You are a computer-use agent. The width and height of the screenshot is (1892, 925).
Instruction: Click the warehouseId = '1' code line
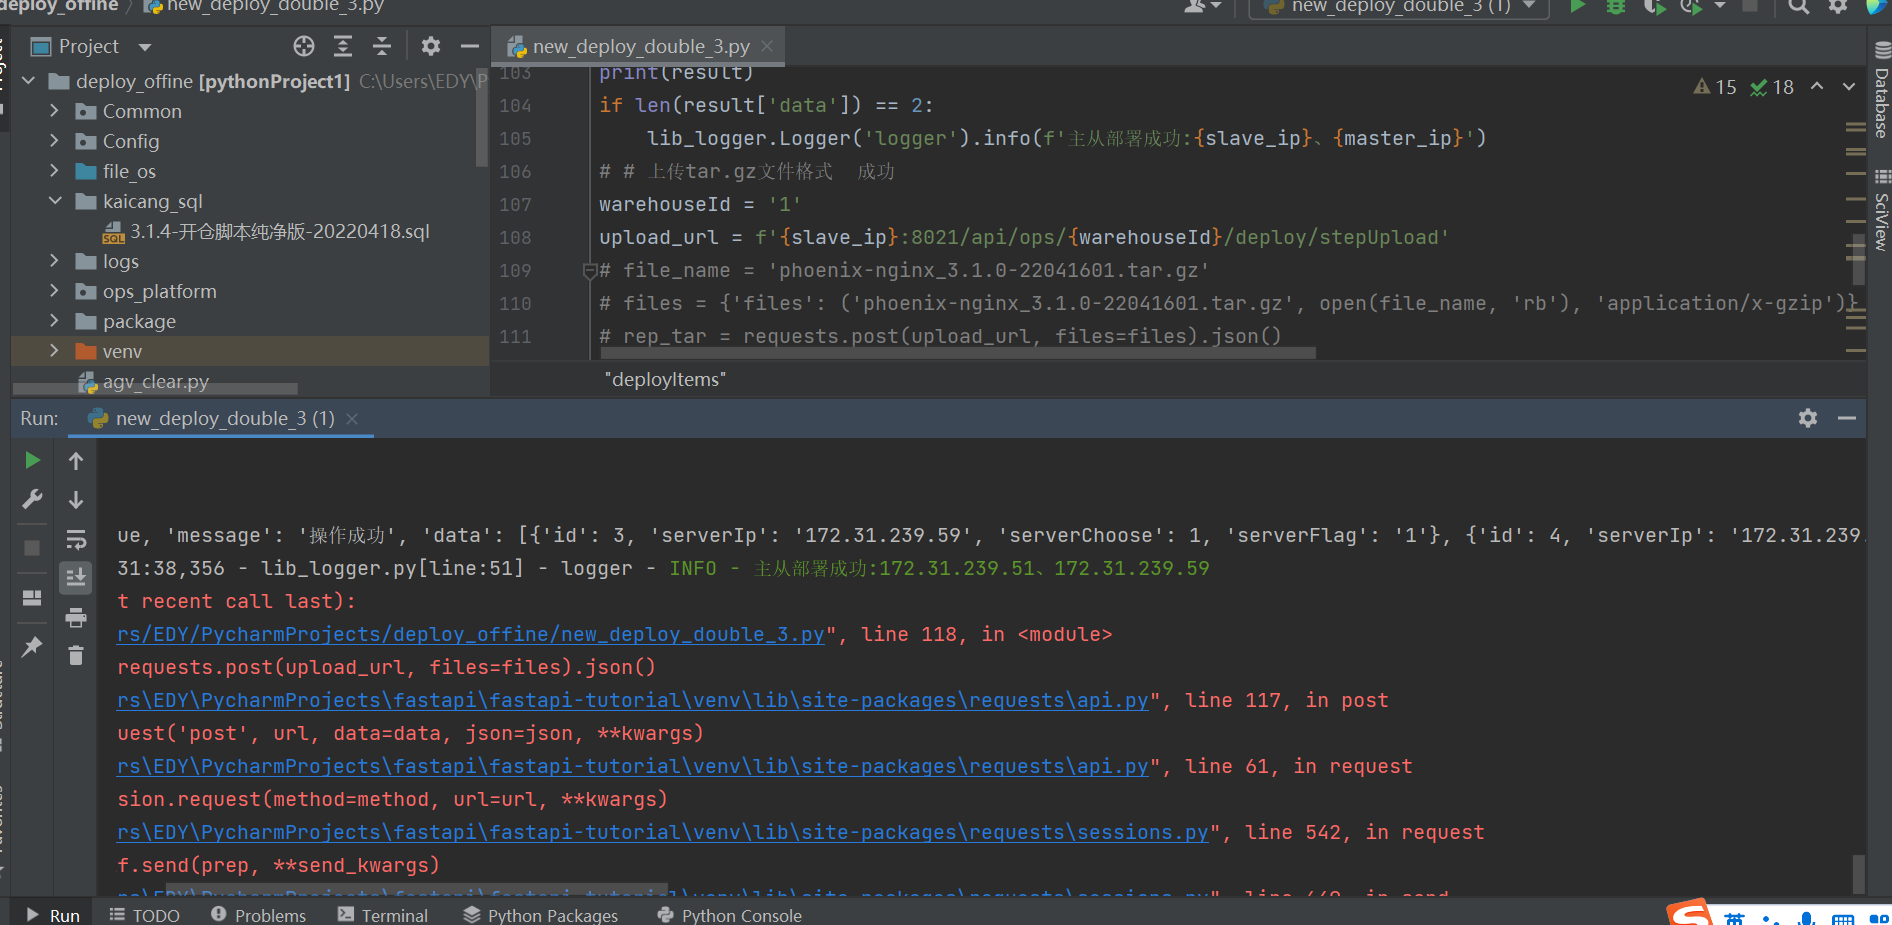tap(700, 204)
